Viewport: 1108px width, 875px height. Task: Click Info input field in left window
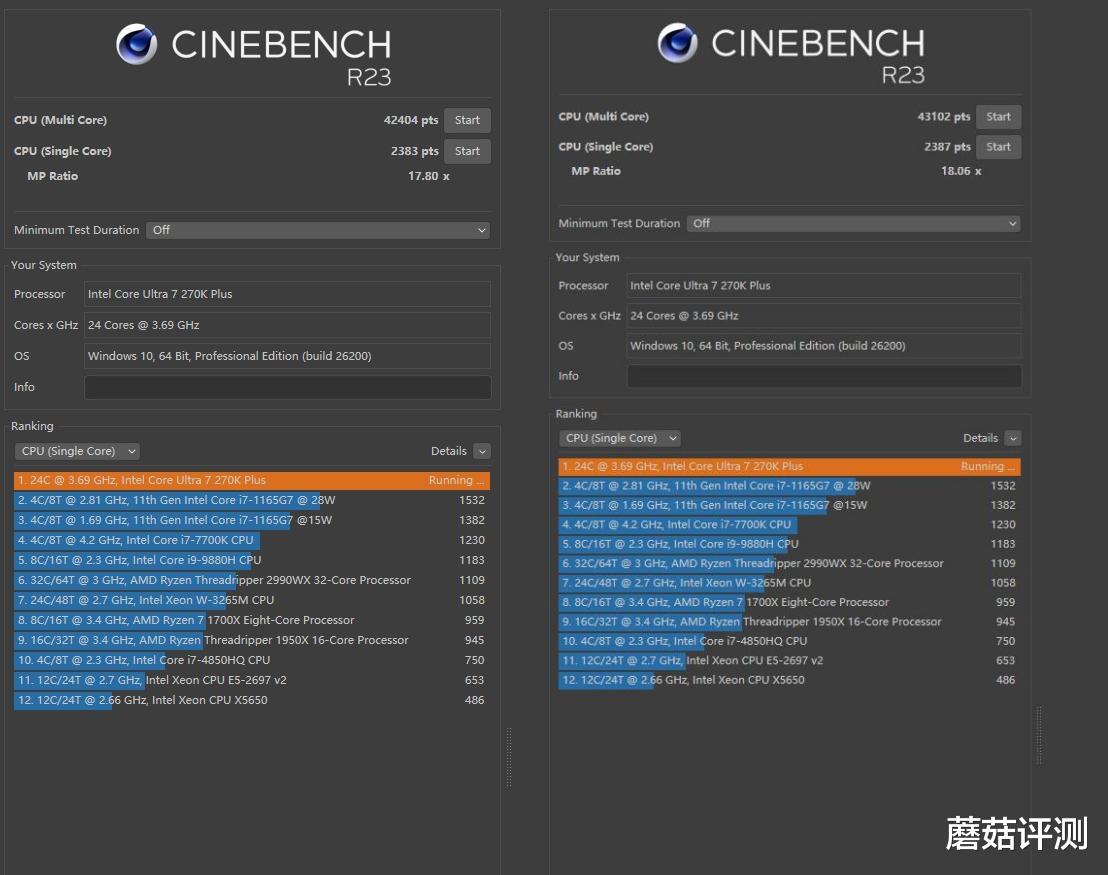tap(288, 387)
